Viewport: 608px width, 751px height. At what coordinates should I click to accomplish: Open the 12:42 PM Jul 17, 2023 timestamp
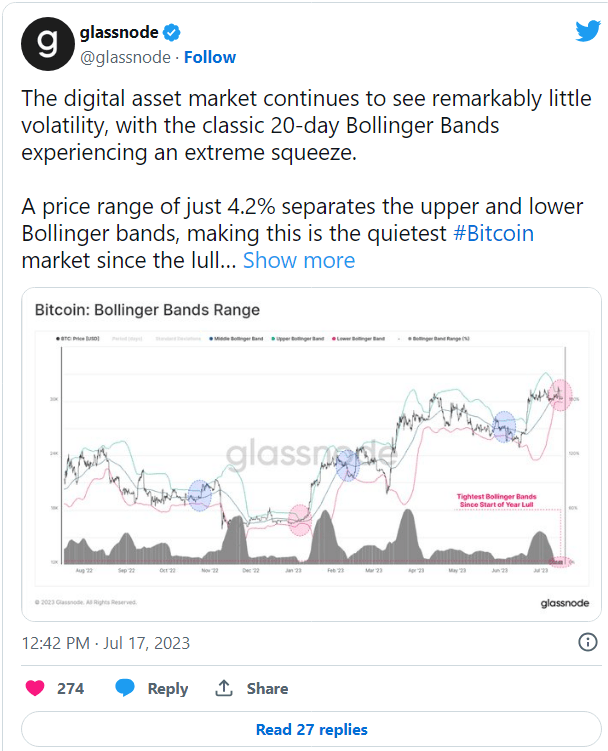(x=106, y=643)
